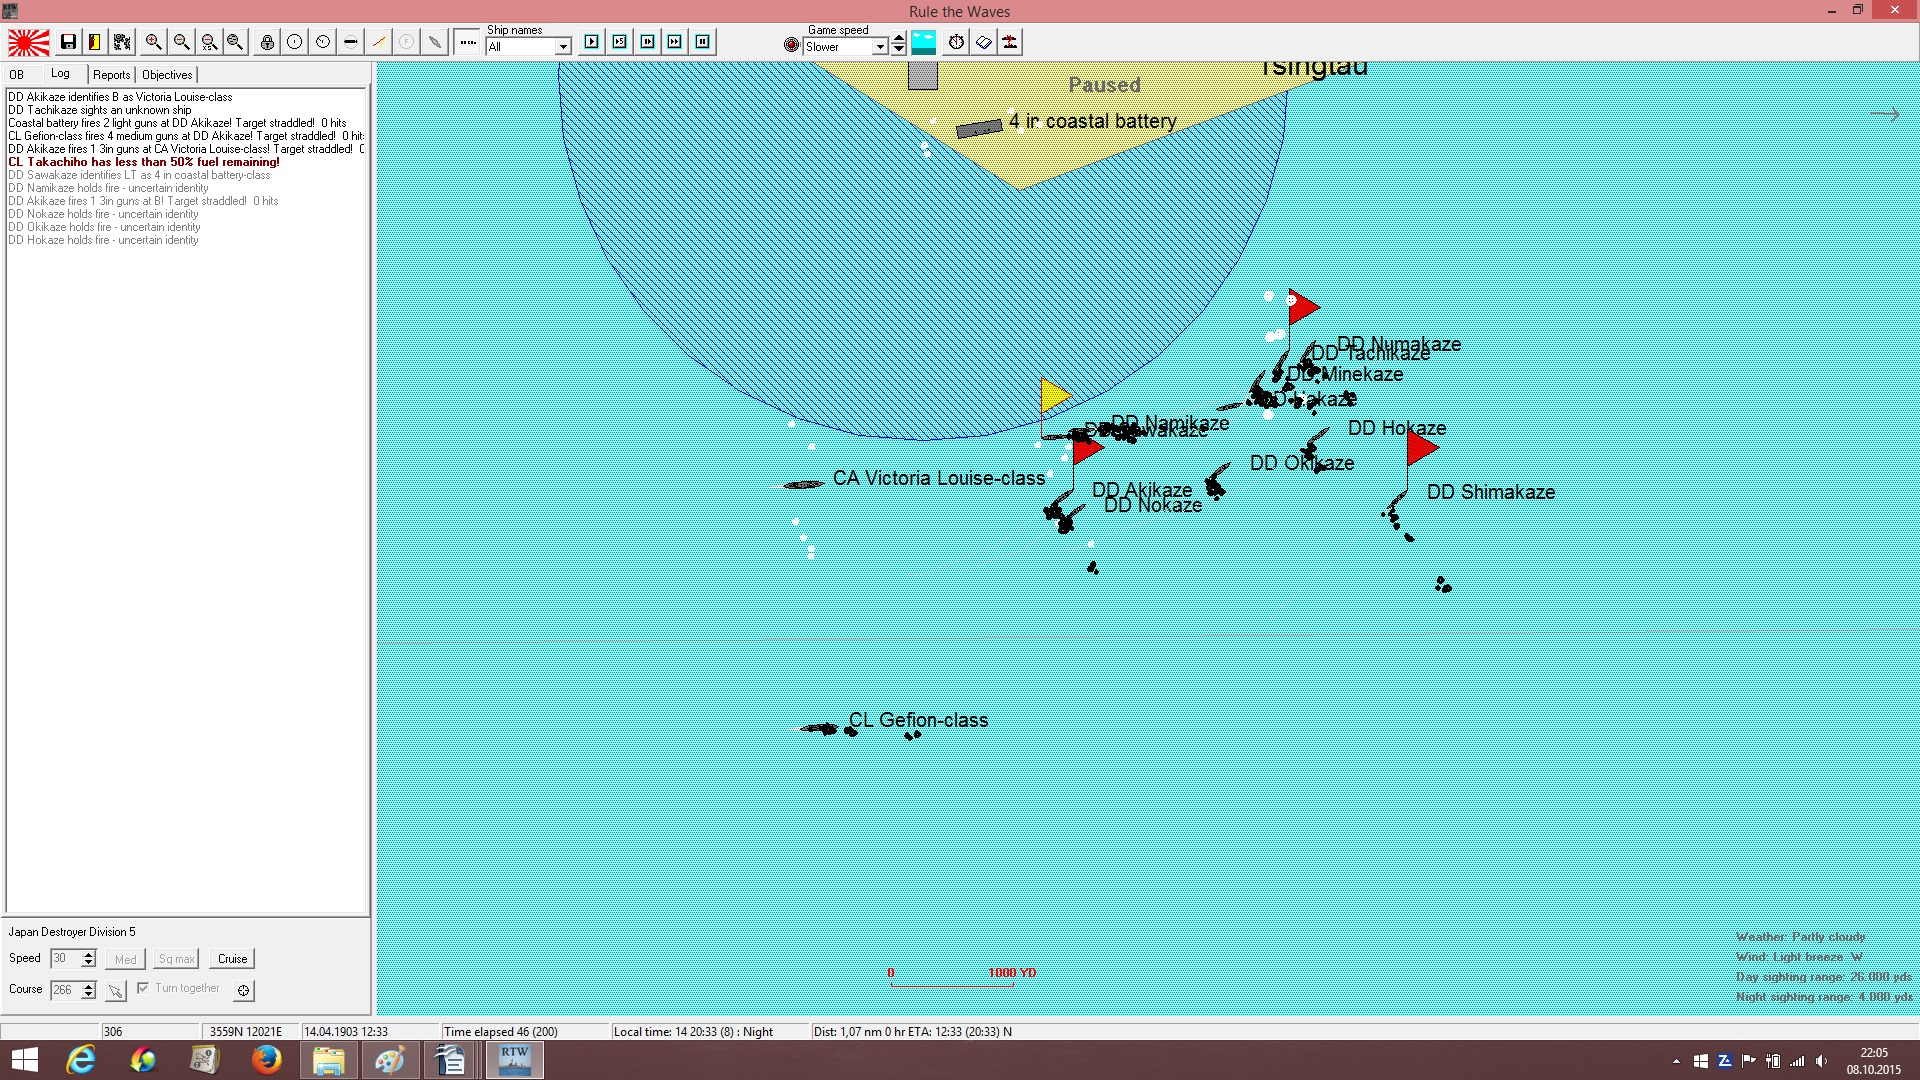Click the red sinking ship icon
This screenshot has width=1920, height=1080.
pyautogui.click(x=1011, y=42)
